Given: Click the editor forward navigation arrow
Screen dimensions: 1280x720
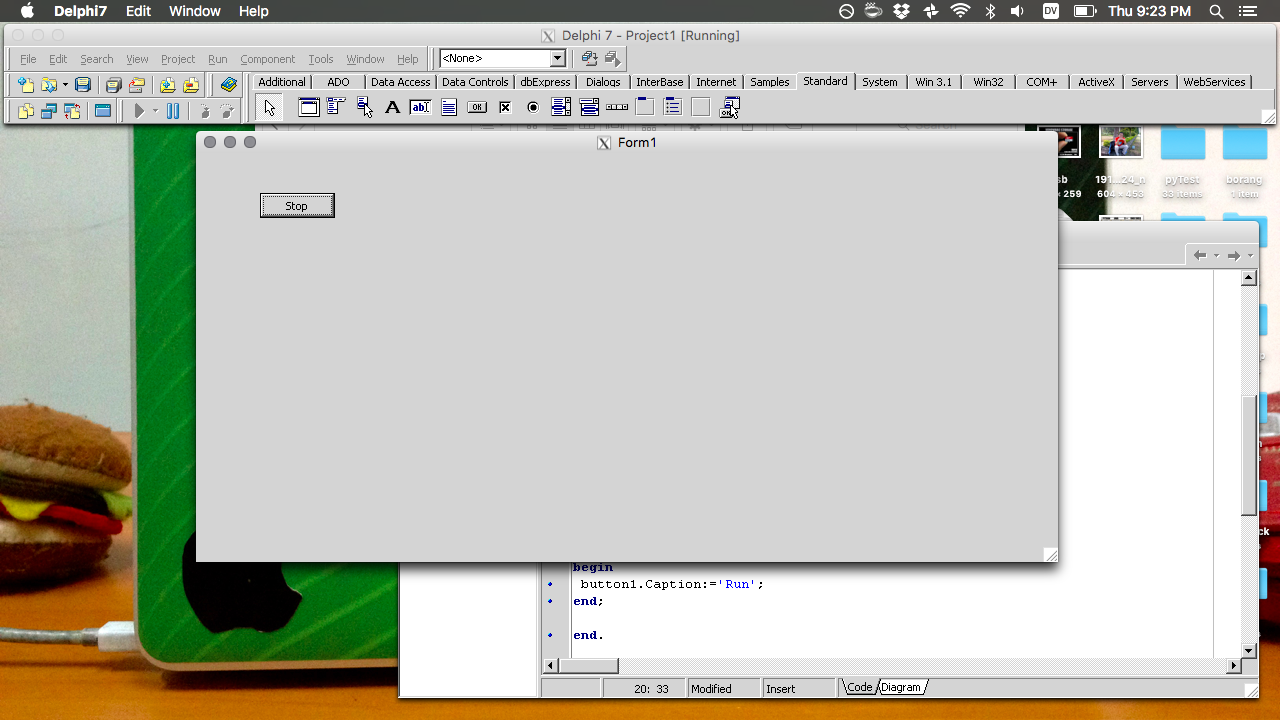Looking at the screenshot, I should tap(1233, 255).
